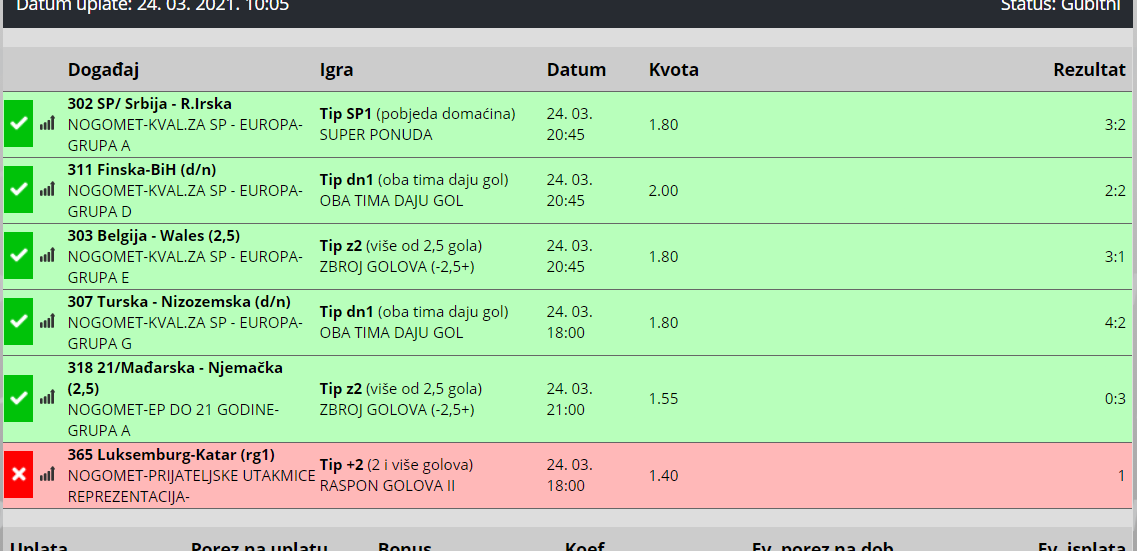1137x551 pixels.
Task: Click RASPON GOLOVA II label
Action: click(387, 486)
